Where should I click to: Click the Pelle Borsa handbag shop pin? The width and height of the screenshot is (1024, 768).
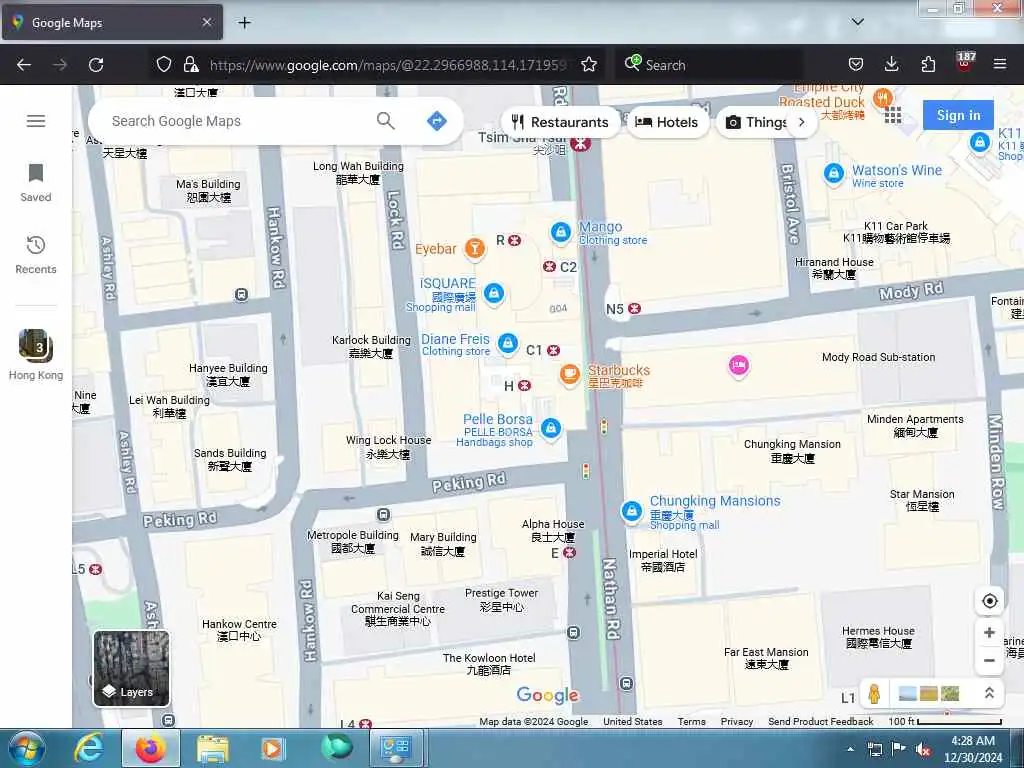click(x=551, y=428)
